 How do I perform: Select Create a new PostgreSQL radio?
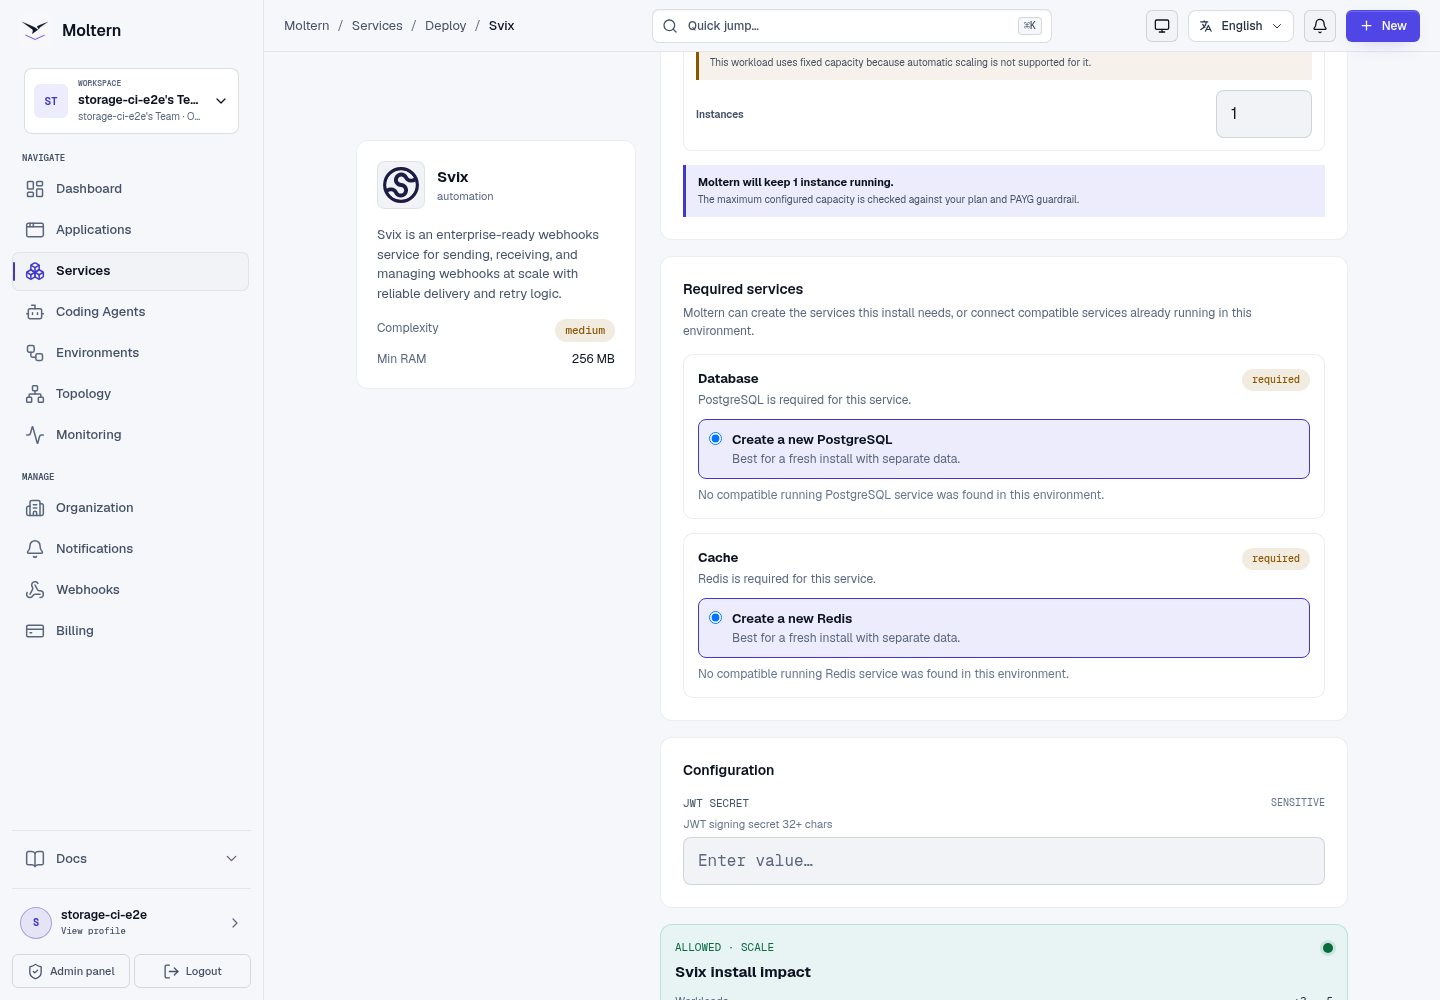point(716,439)
